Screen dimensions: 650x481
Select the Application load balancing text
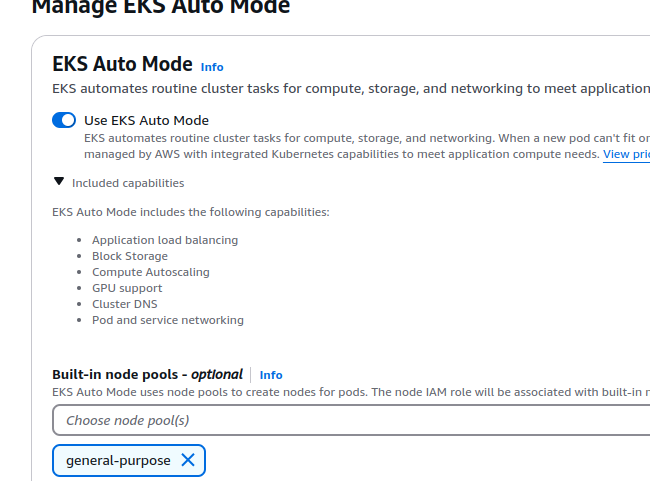[x=165, y=240]
